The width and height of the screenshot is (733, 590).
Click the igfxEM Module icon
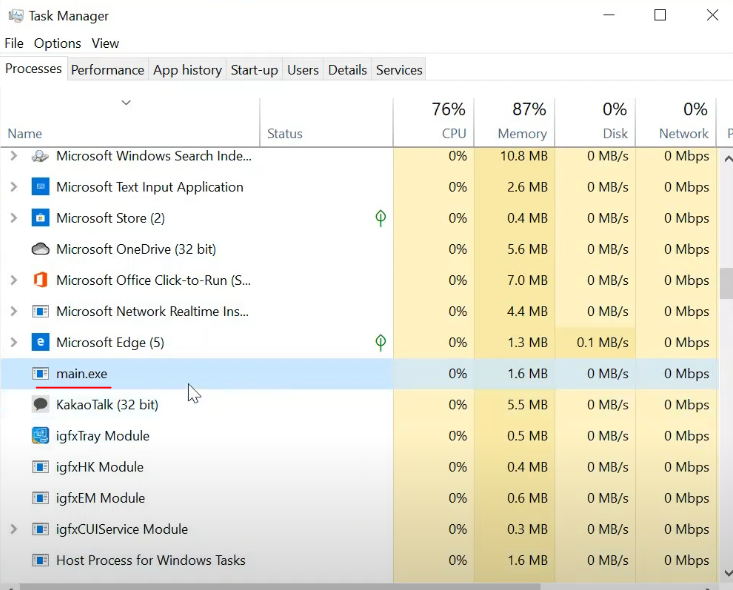40,498
